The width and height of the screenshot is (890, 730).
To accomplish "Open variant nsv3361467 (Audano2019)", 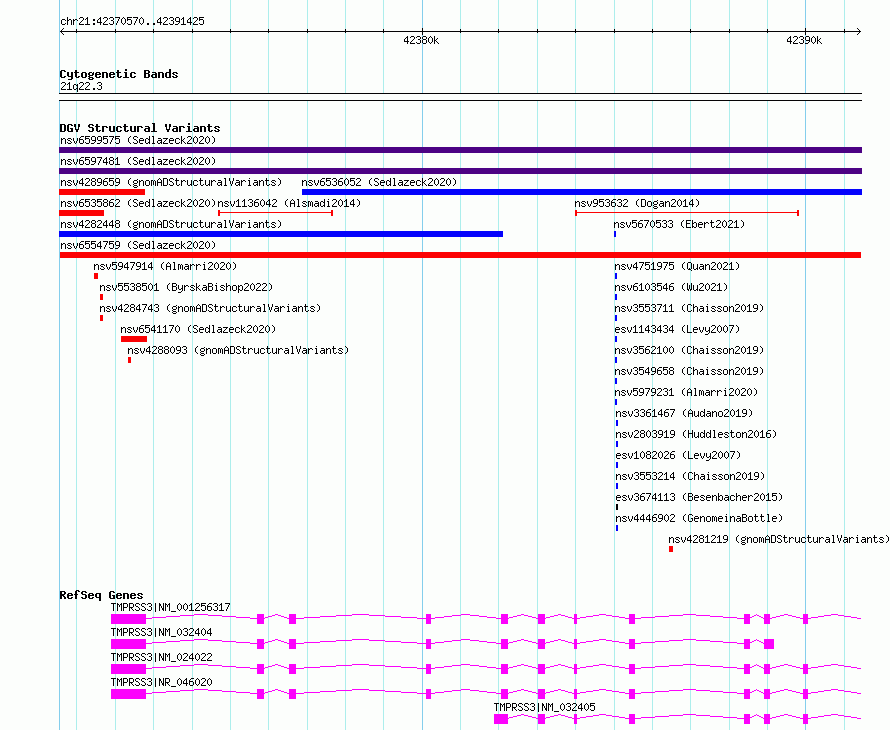I will pos(684,413).
